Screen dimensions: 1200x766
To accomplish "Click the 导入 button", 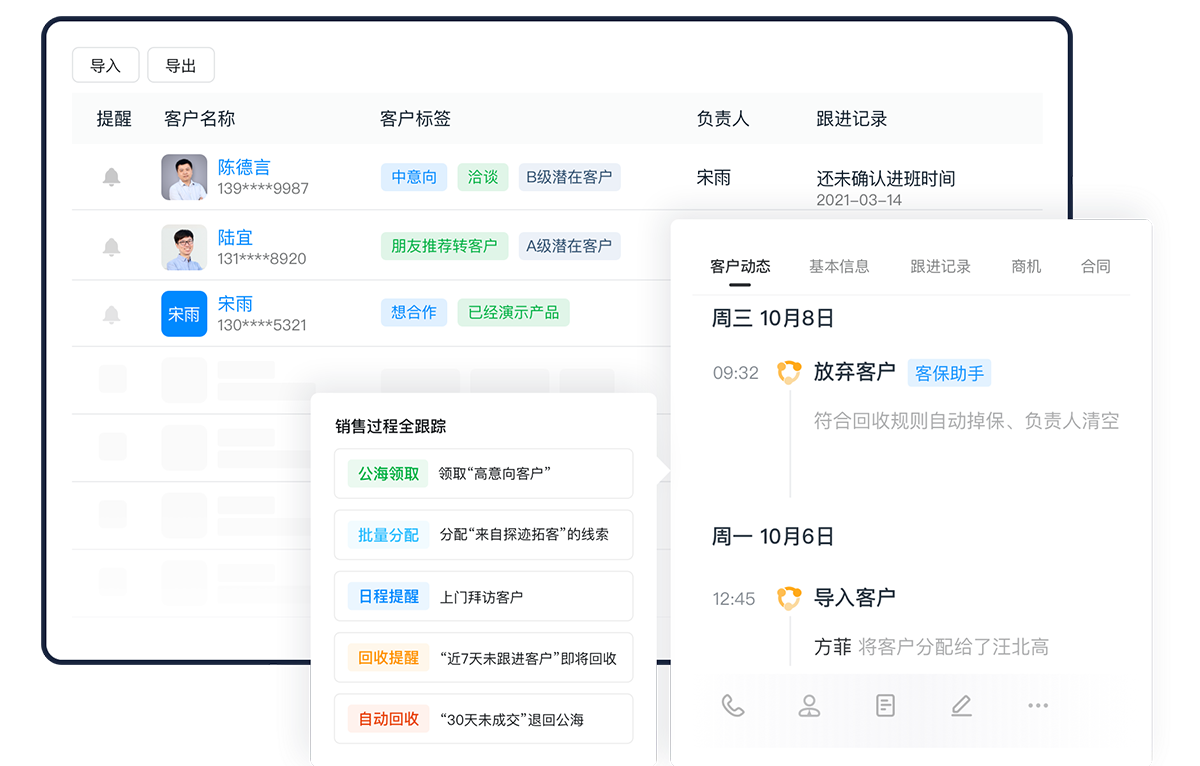I will (x=105, y=66).
